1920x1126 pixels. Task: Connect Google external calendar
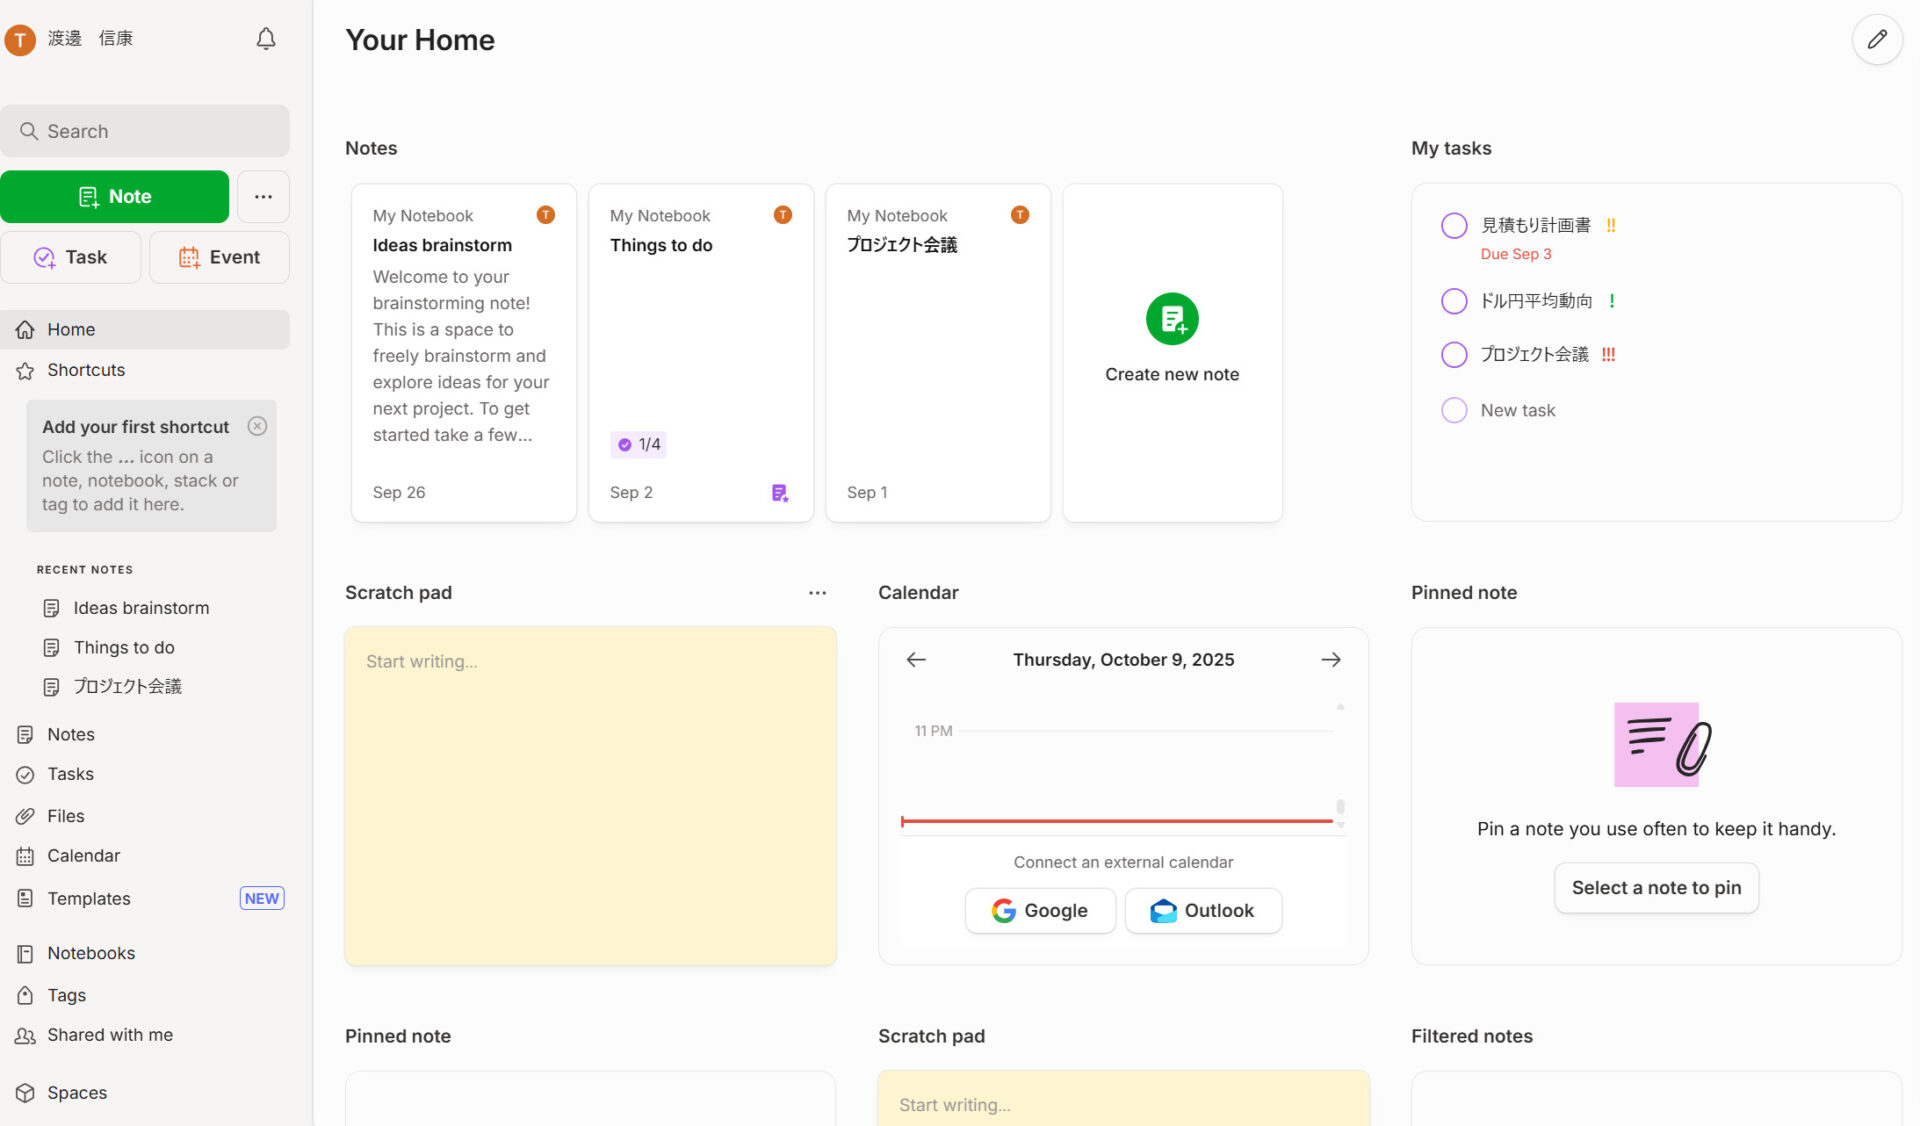click(1040, 911)
